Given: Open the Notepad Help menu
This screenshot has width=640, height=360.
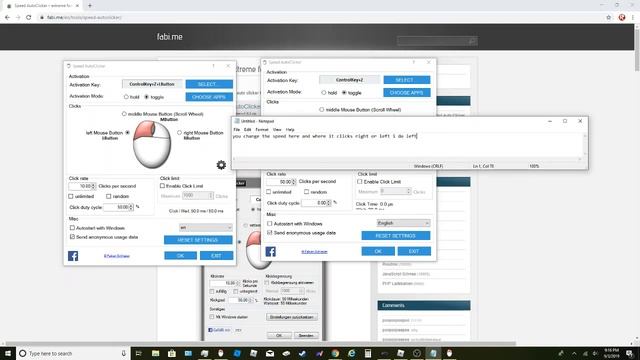Looking at the screenshot, I should coord(290,130).
